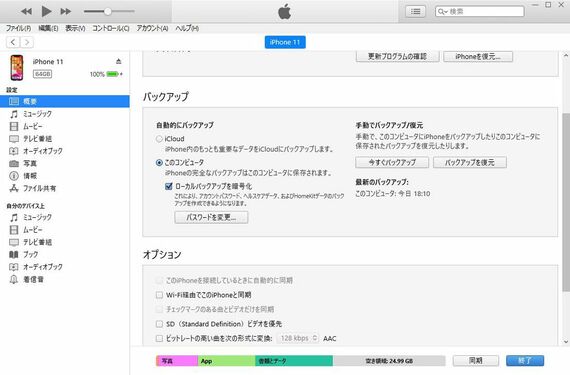Open ムービー under 設定
570x375 pixels.
coord(65,126)
